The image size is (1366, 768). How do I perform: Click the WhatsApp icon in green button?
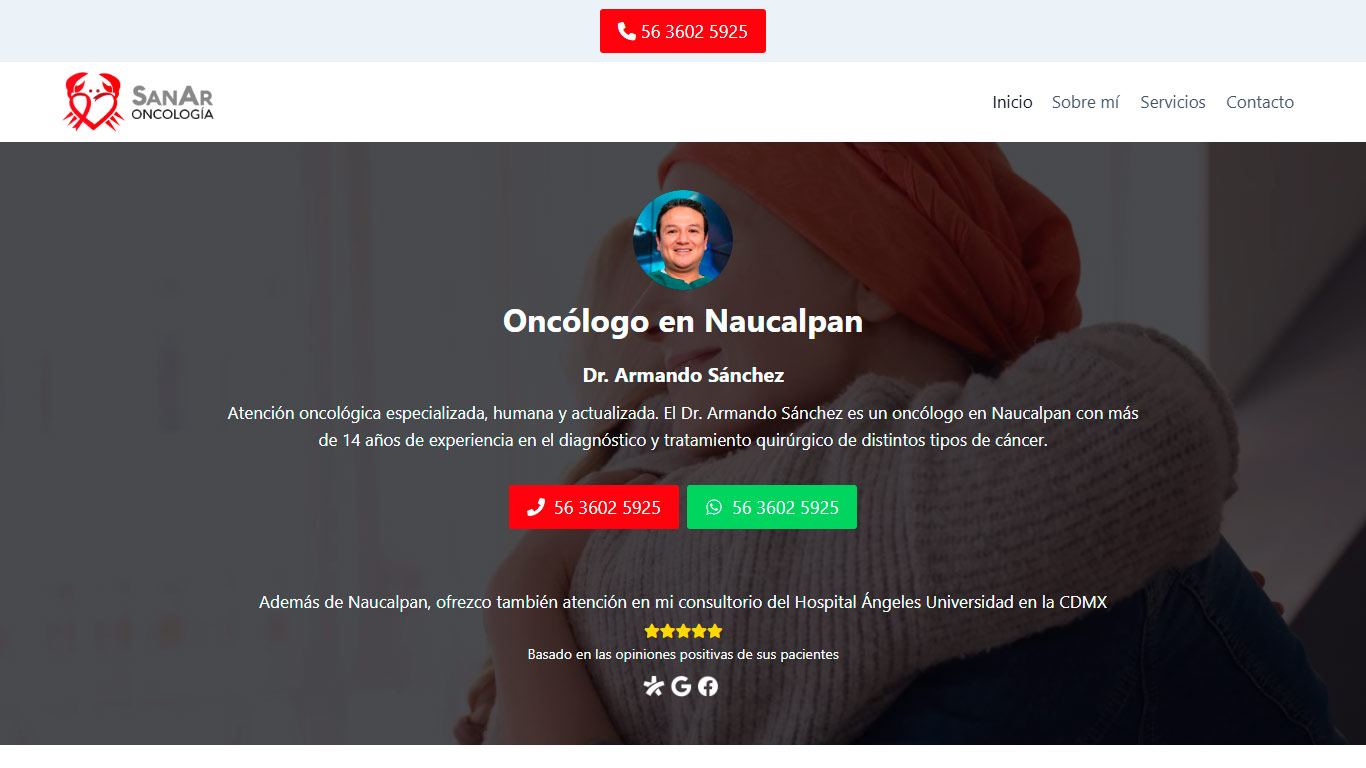(x=714, y=507)
